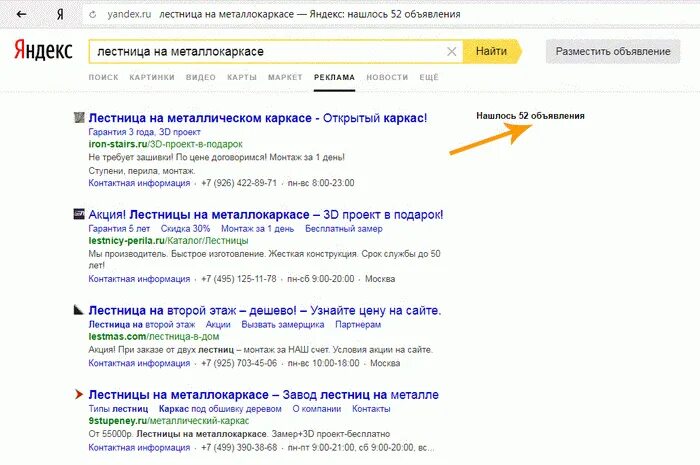Visit lestmas.com/лестница-в-дом URL
Image resolution: width=700 pixels, height=465 pixels.
point(154,337)
